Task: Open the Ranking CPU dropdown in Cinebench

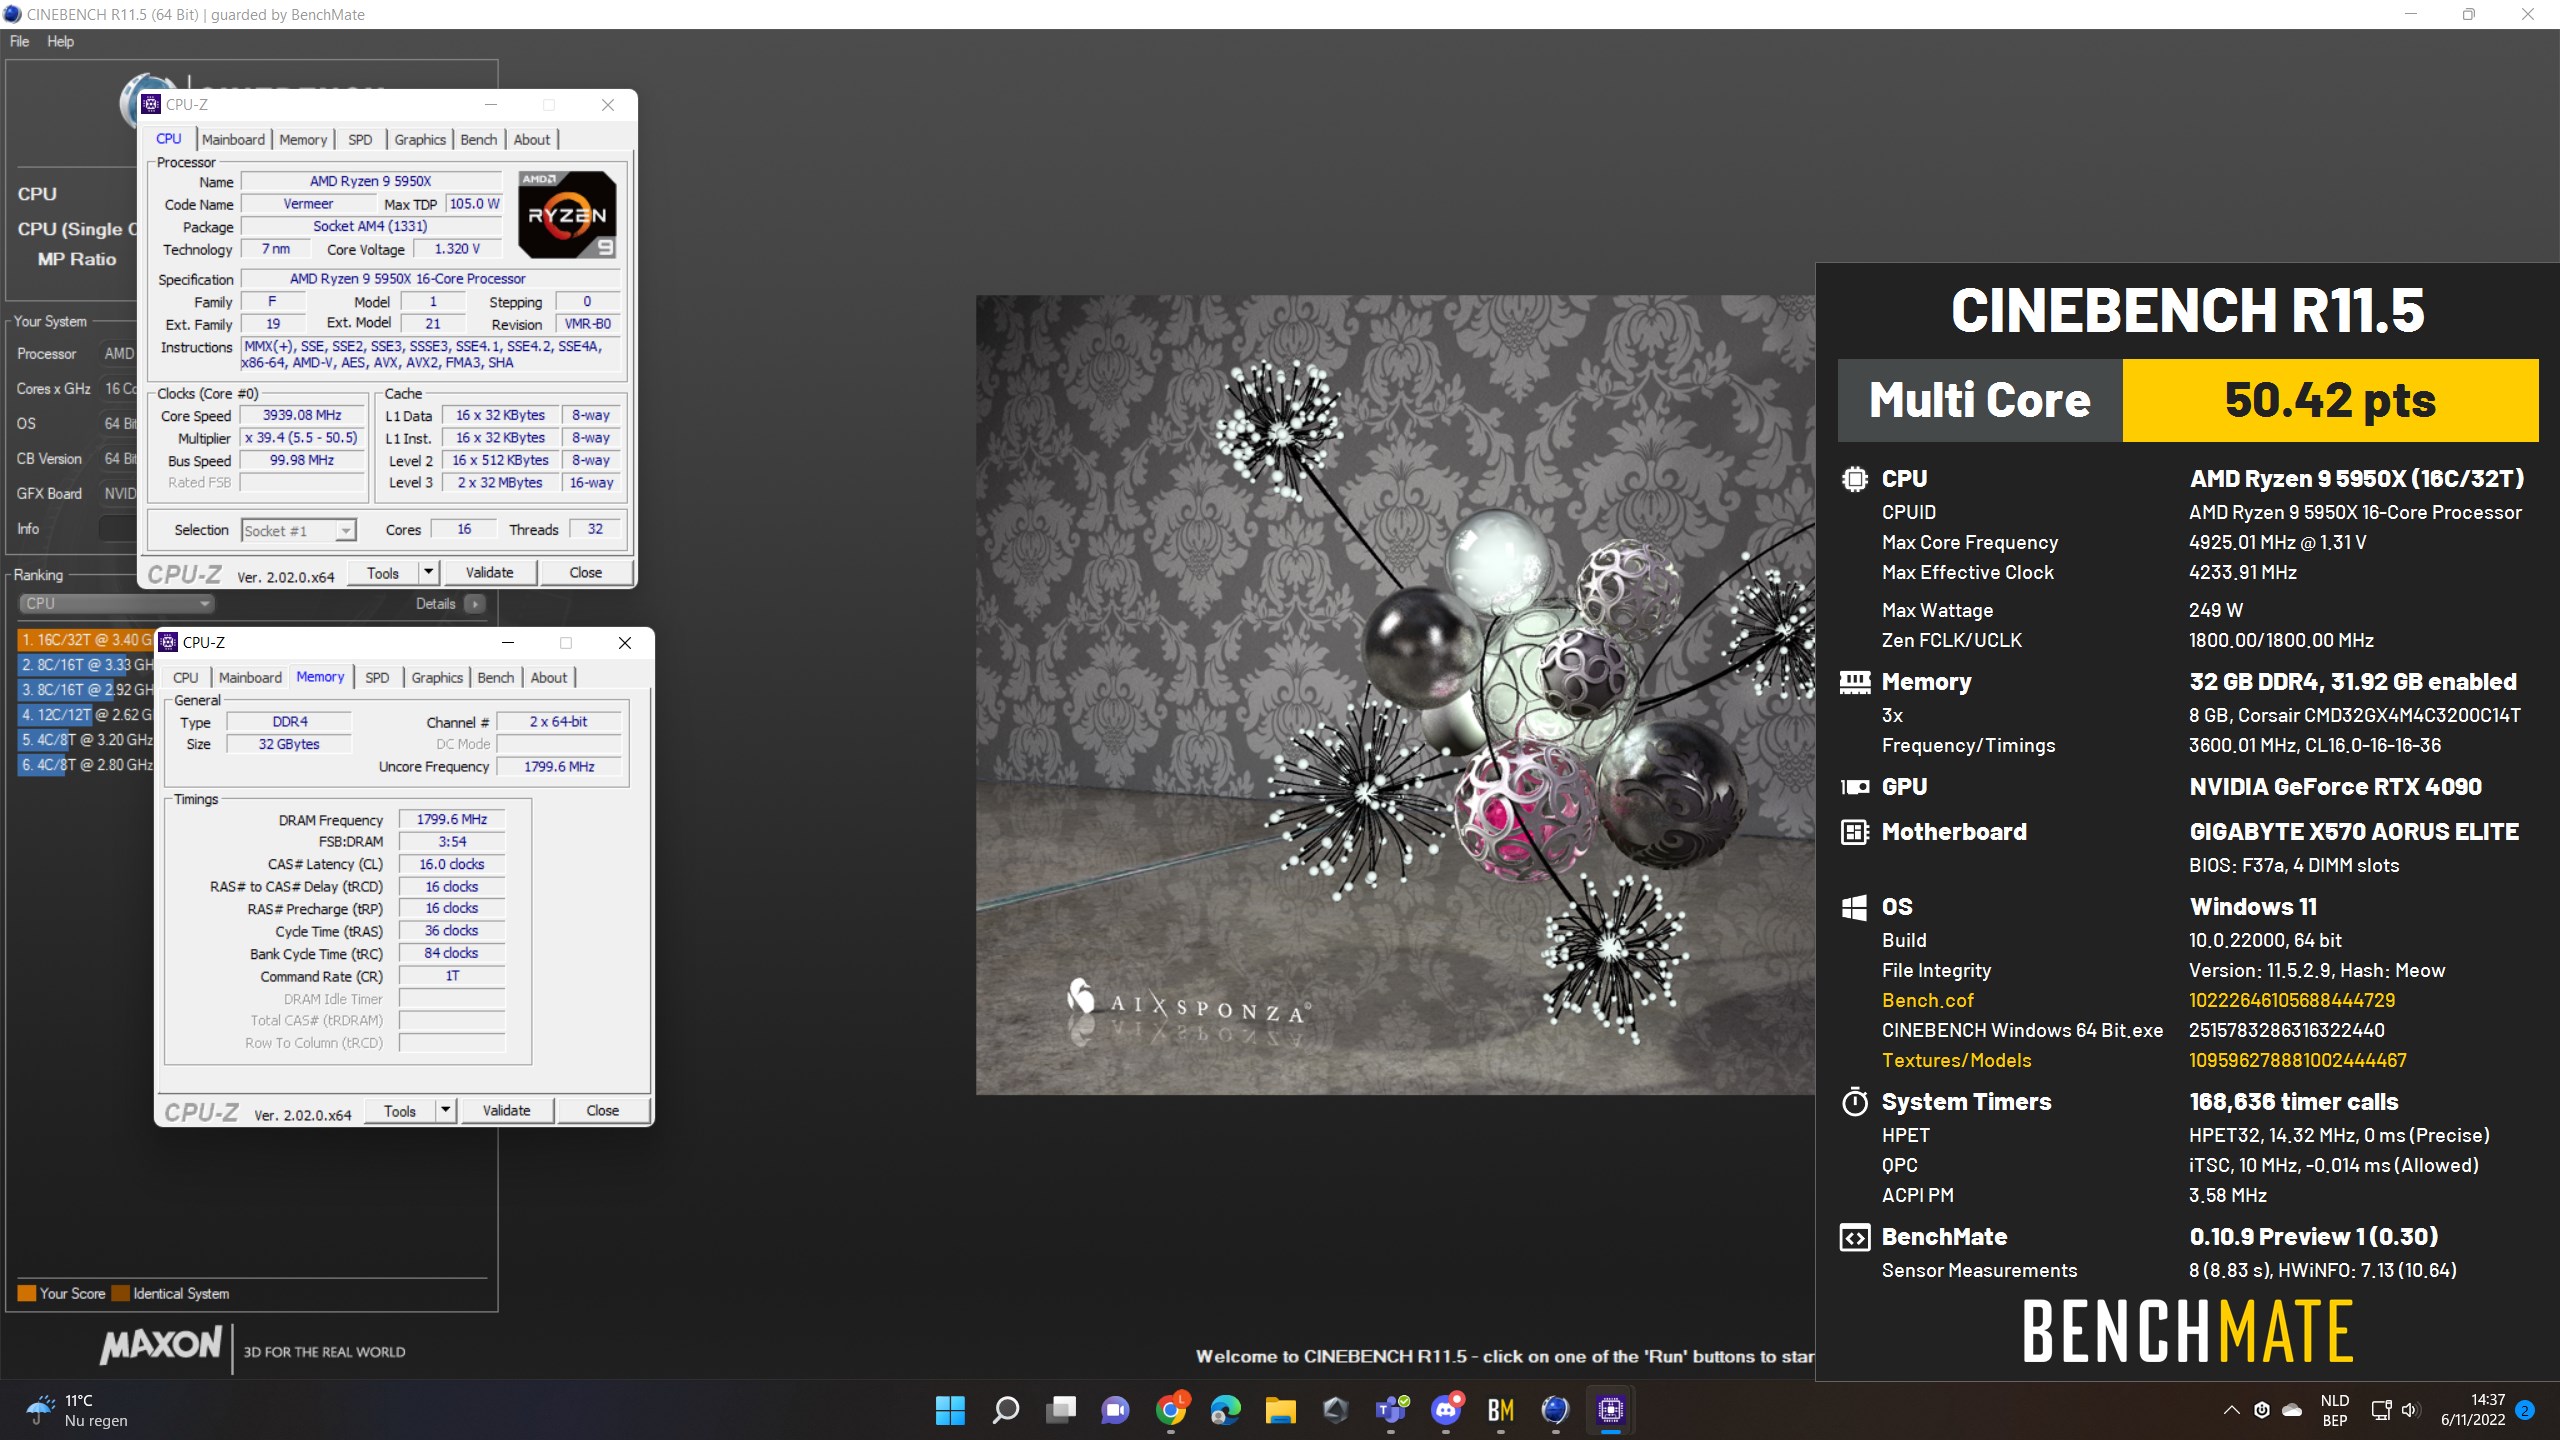Action: point(116,603)
